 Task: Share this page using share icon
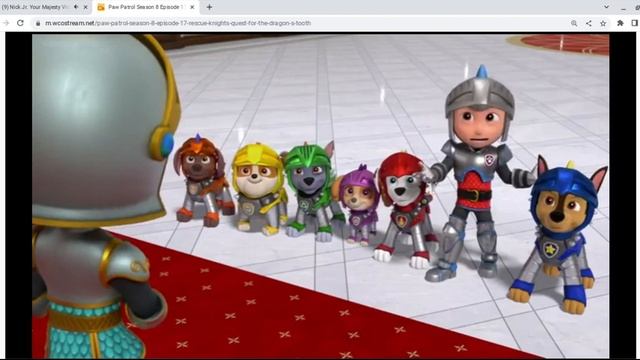(589, 23)
